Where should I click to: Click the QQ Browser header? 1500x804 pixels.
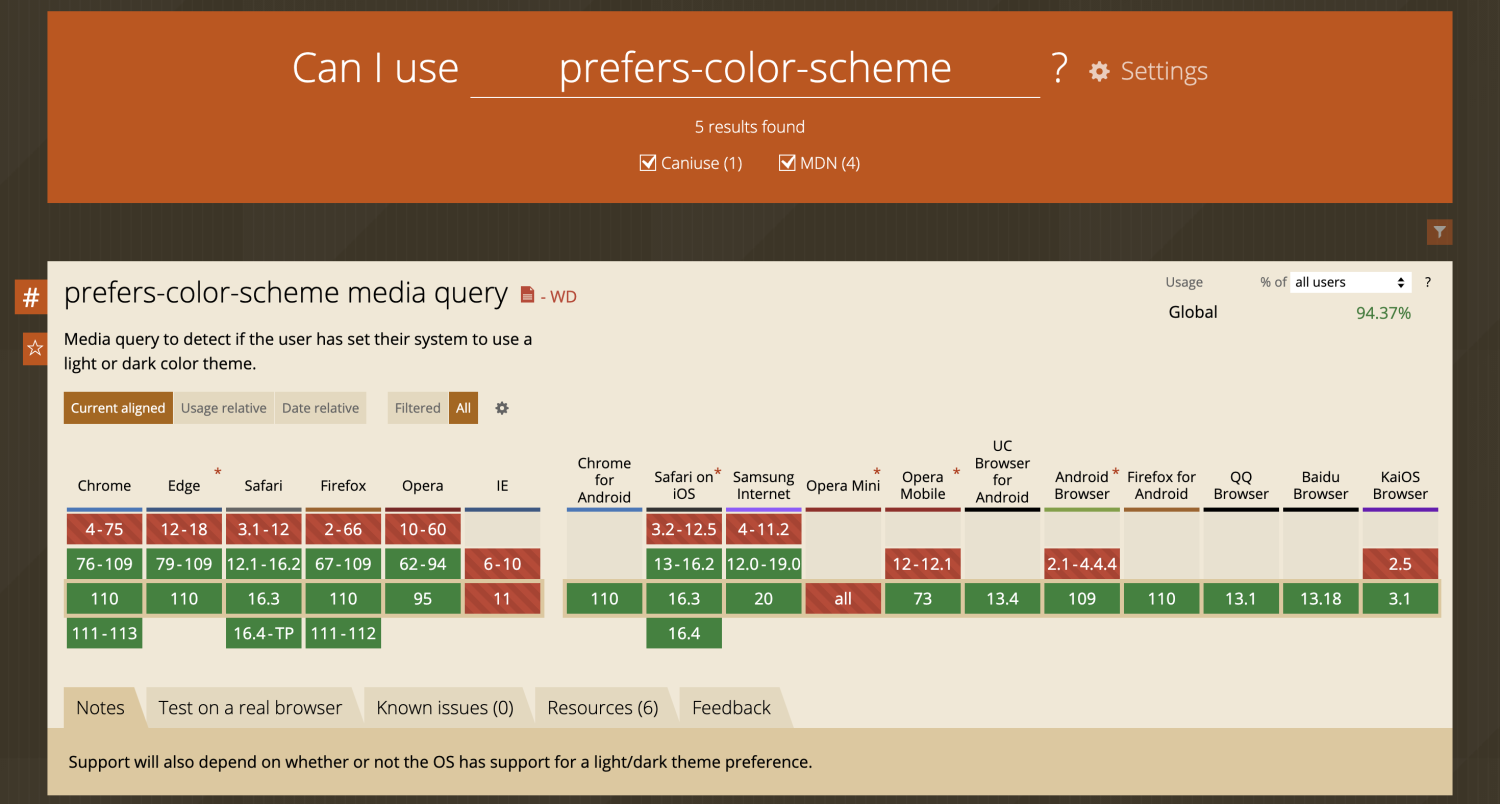point(1241,485)
